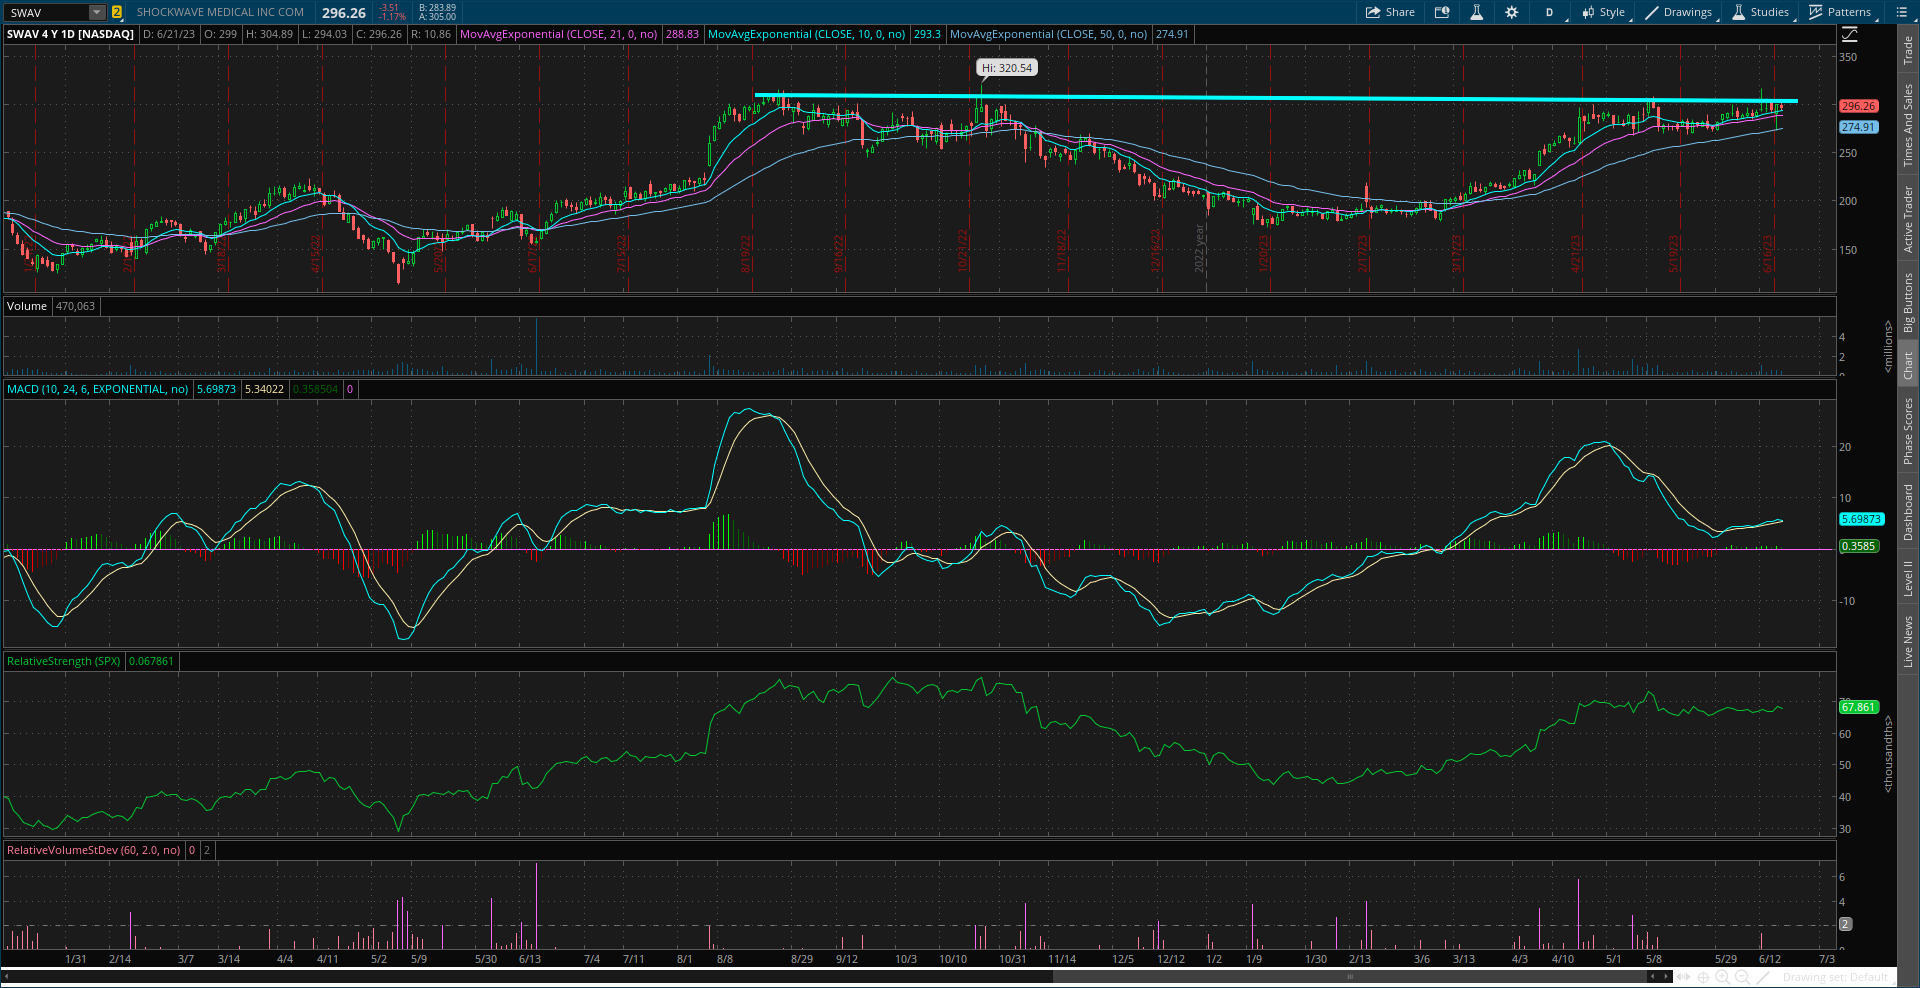Toggle the chart scale mode icon
Screen dimensions: 1920x988
1849,34
